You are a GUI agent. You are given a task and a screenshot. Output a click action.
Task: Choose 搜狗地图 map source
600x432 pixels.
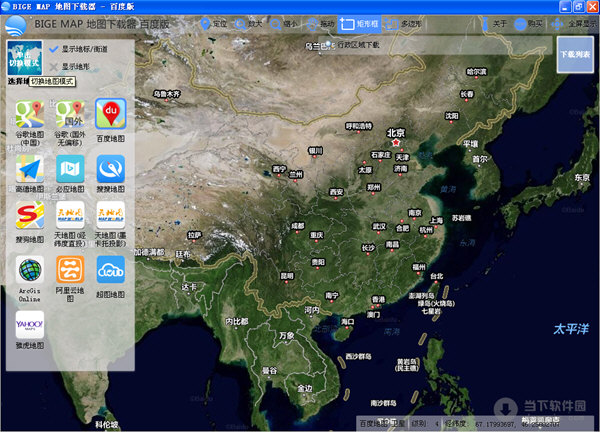[30, 222]
